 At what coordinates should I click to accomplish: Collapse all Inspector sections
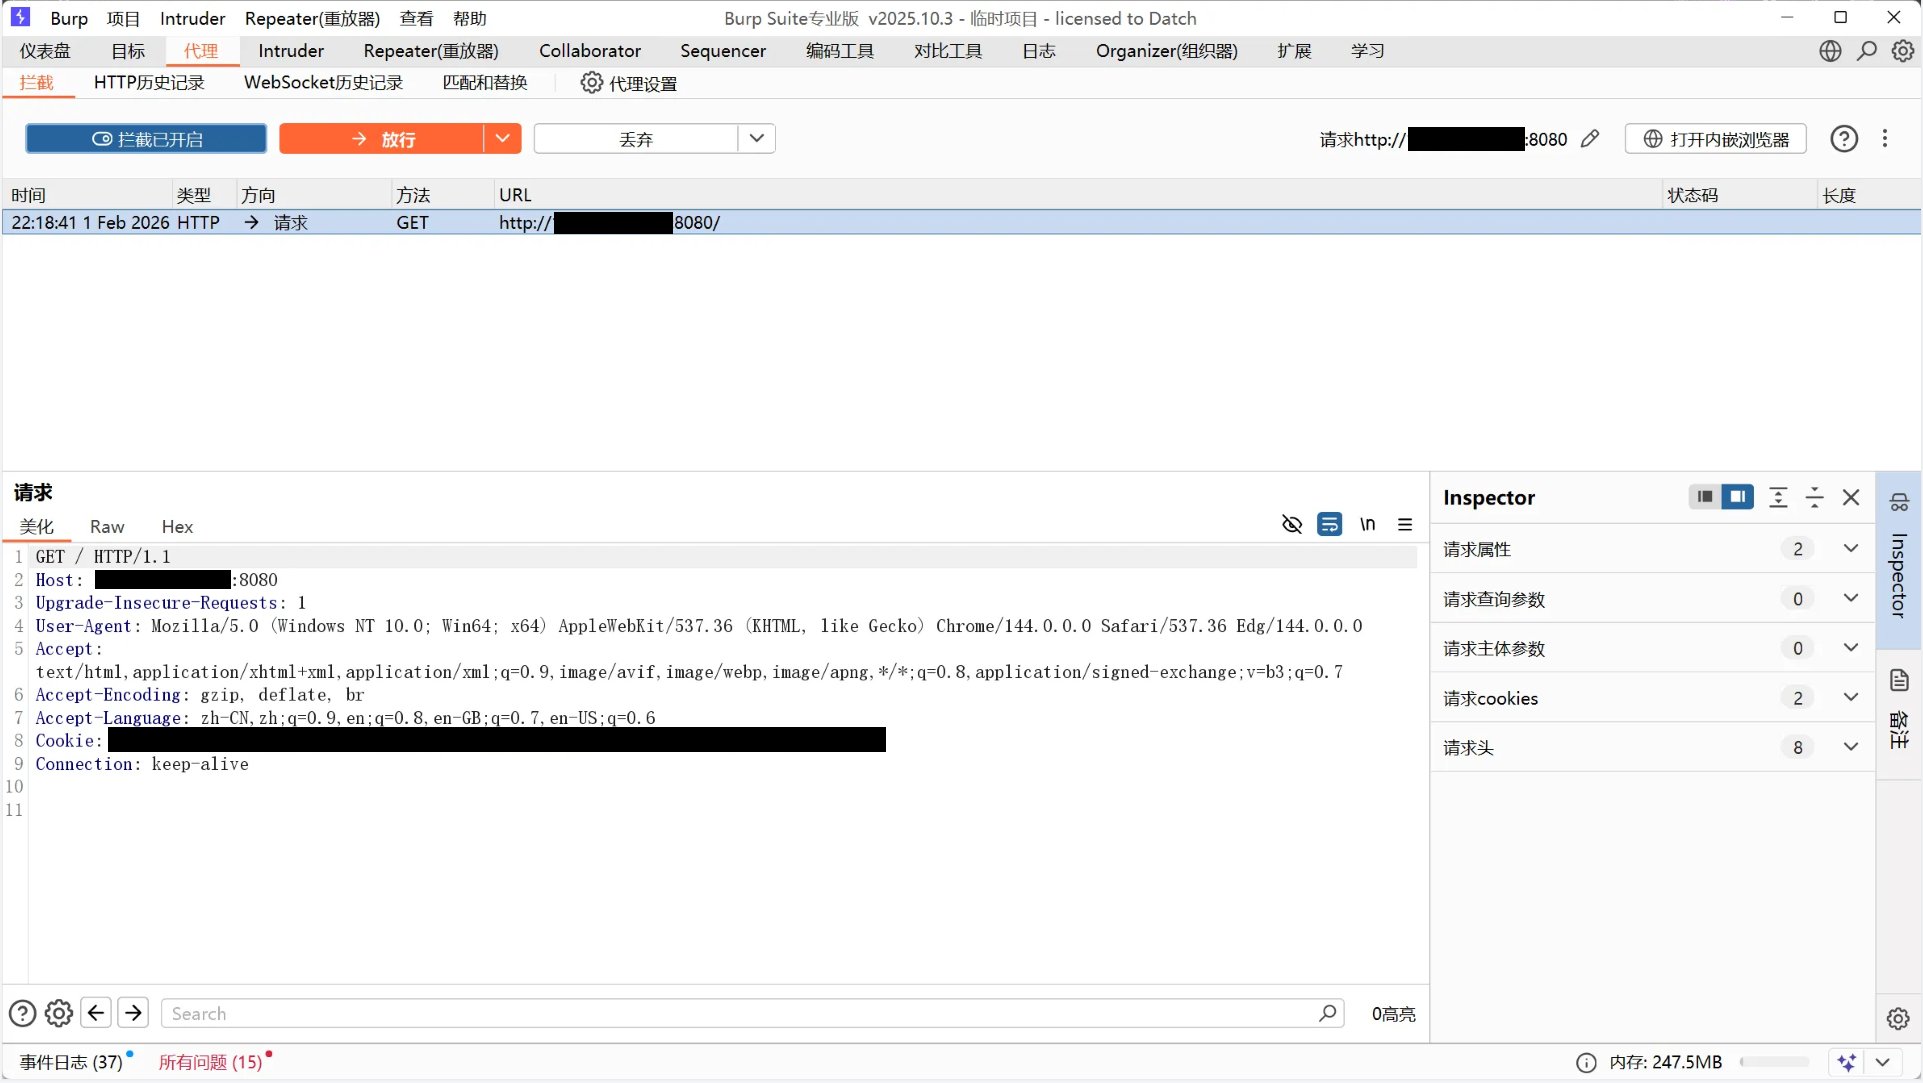pos(1815,497)
